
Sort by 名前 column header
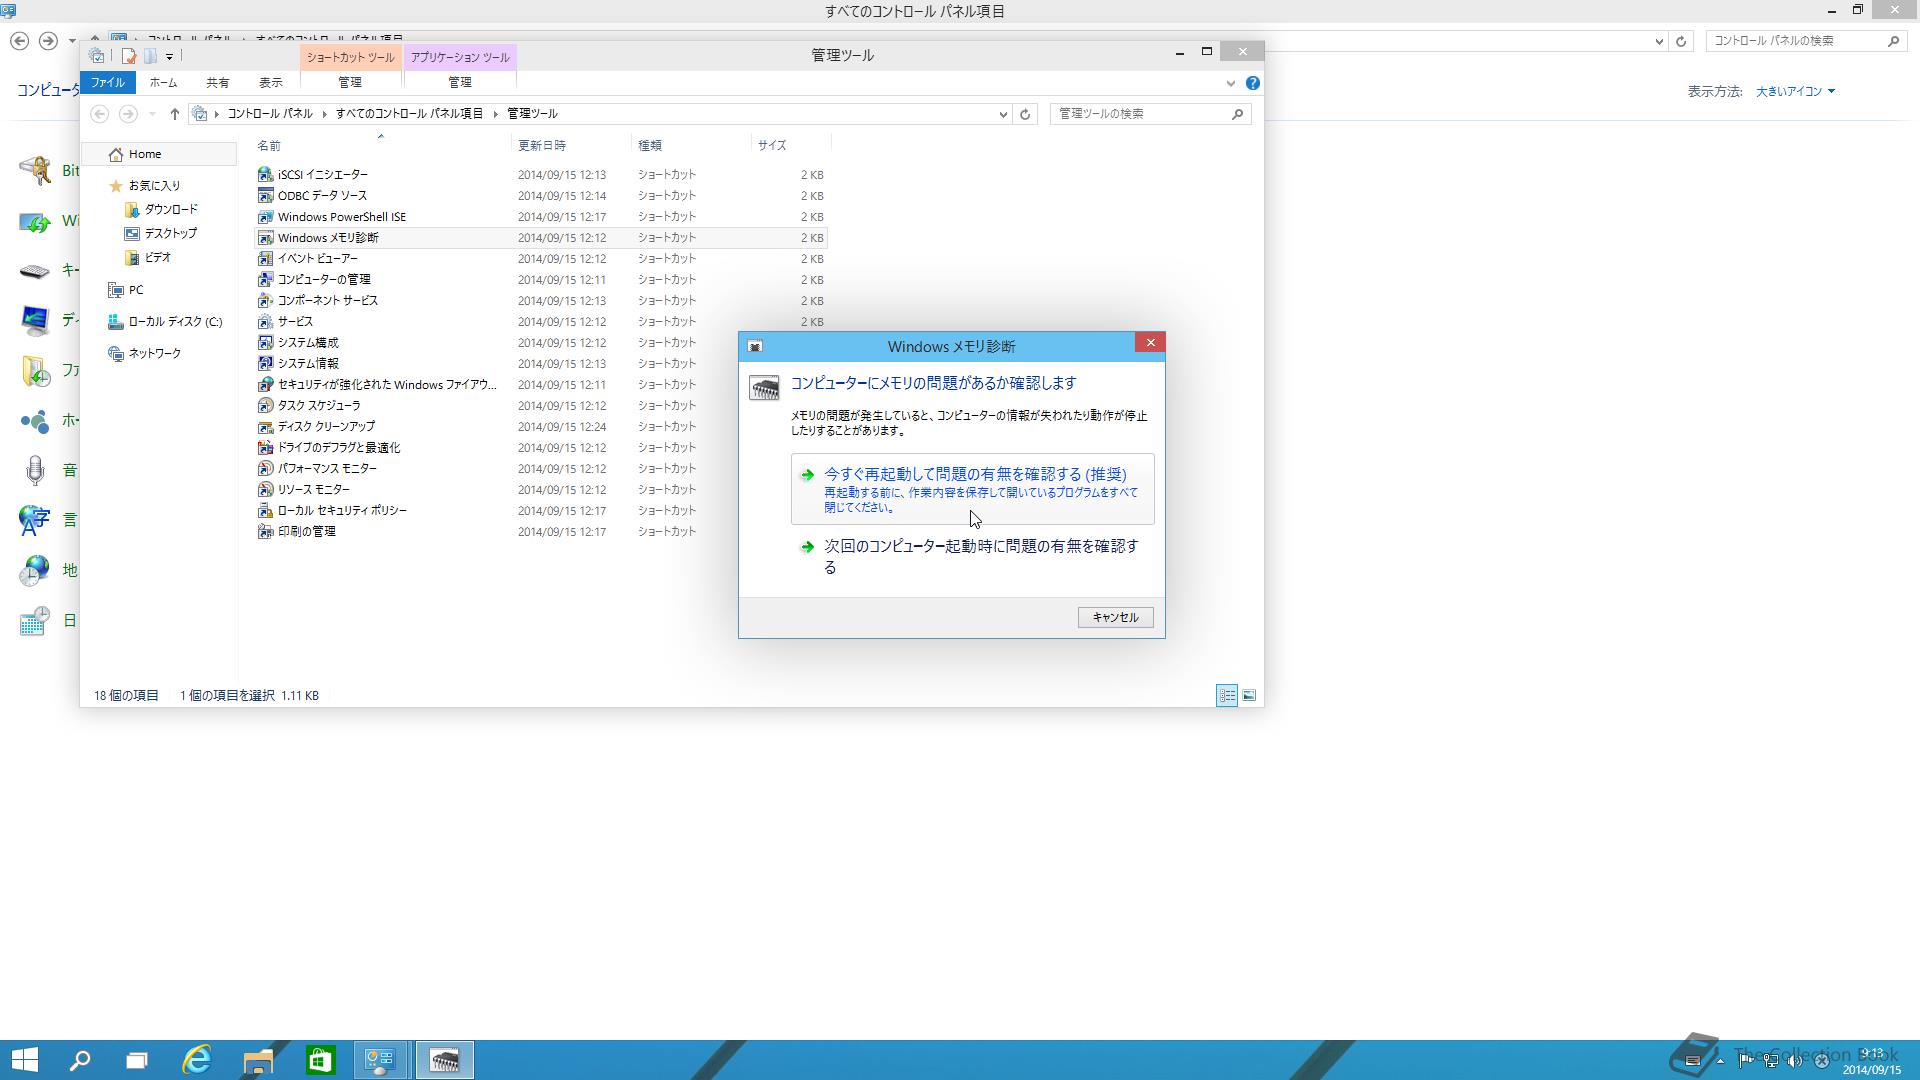coord(380,146)
